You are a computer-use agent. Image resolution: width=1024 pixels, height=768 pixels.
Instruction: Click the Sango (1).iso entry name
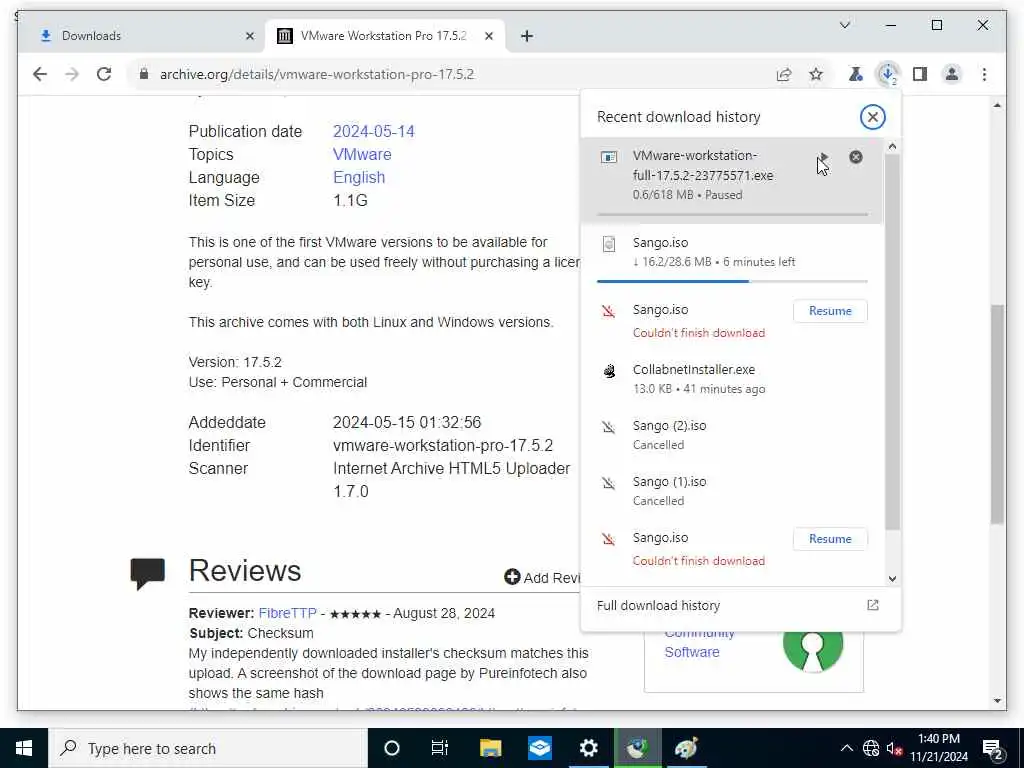pos(669,482)
